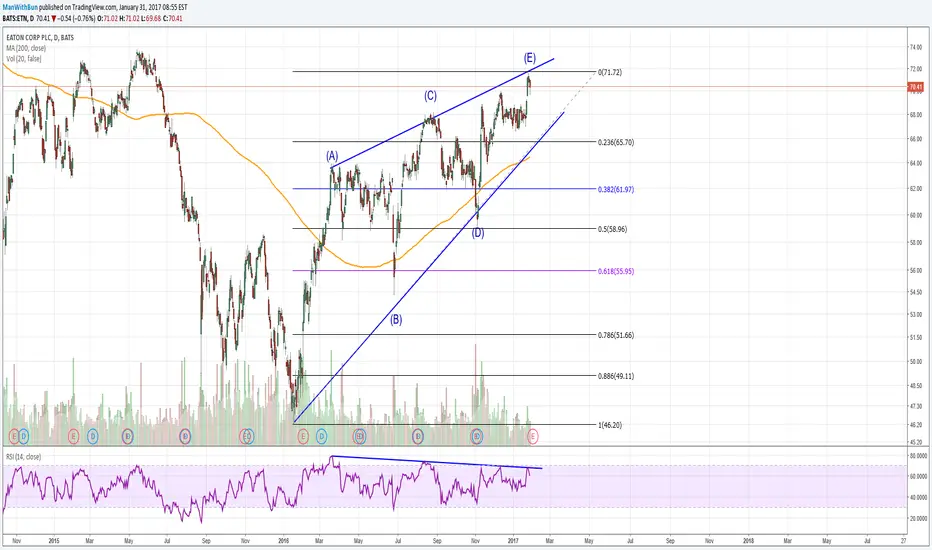Click the current price tag 70.41 on axis
The height and width of the screenshot is (550, 932).
tap(915, 87)
